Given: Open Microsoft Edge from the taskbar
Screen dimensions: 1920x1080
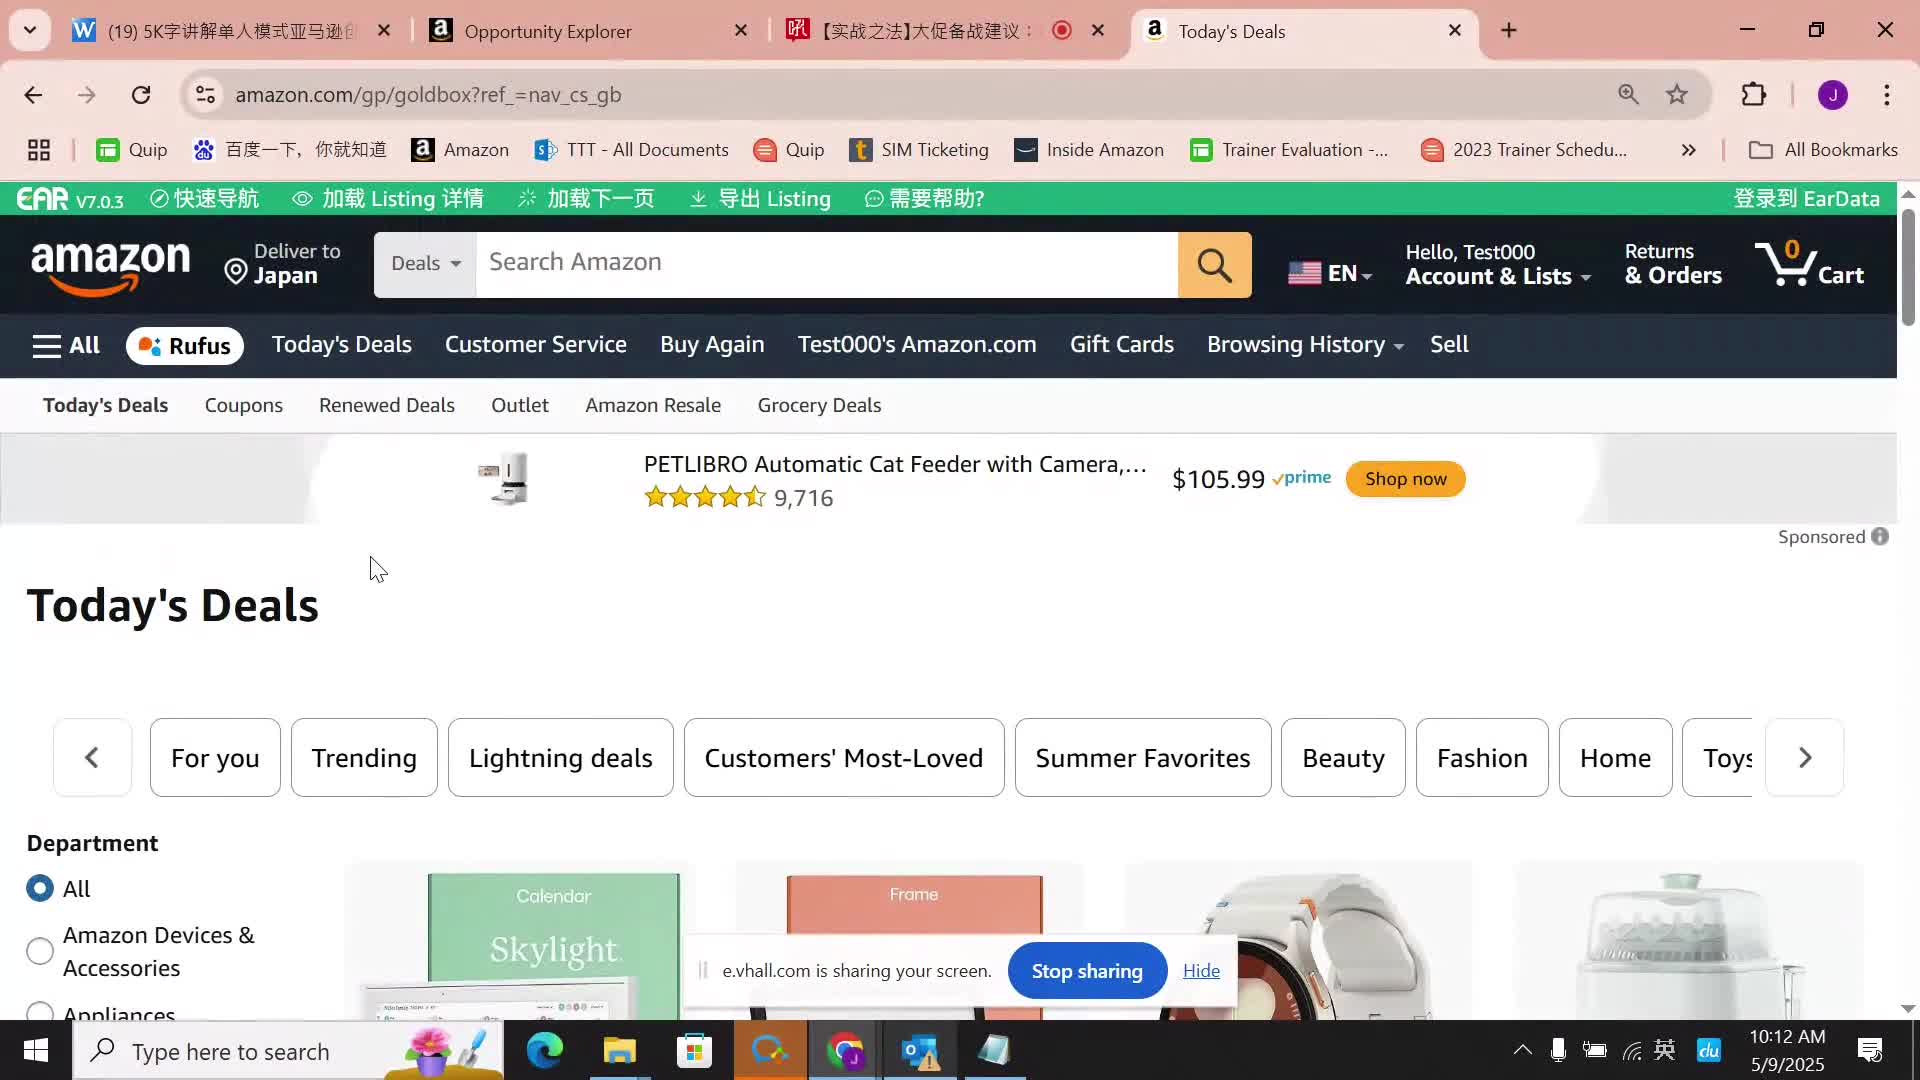Looking at the screenshot, I should (x=545, y=1051).
